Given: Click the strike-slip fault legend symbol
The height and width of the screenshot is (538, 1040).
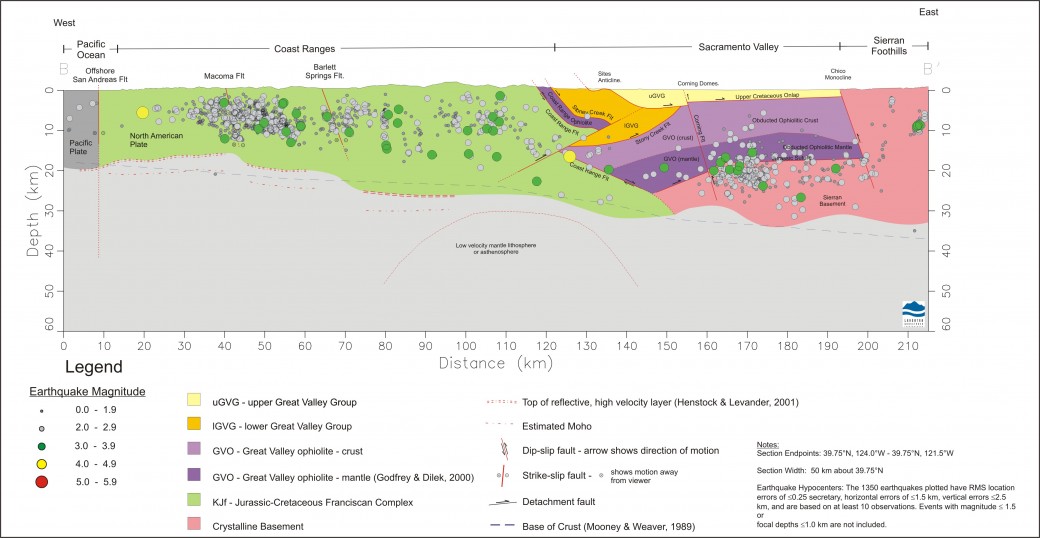Looking at the screenshot, I should click(503, 477).
